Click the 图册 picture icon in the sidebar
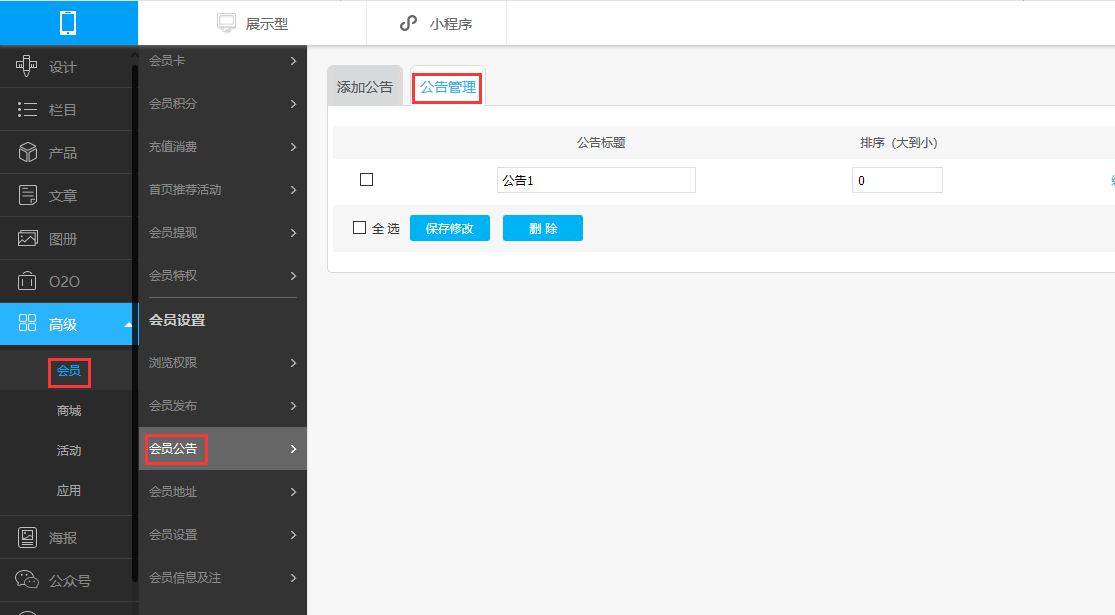The width and height of the screenshot is (1115, 615). click(27, 238)
